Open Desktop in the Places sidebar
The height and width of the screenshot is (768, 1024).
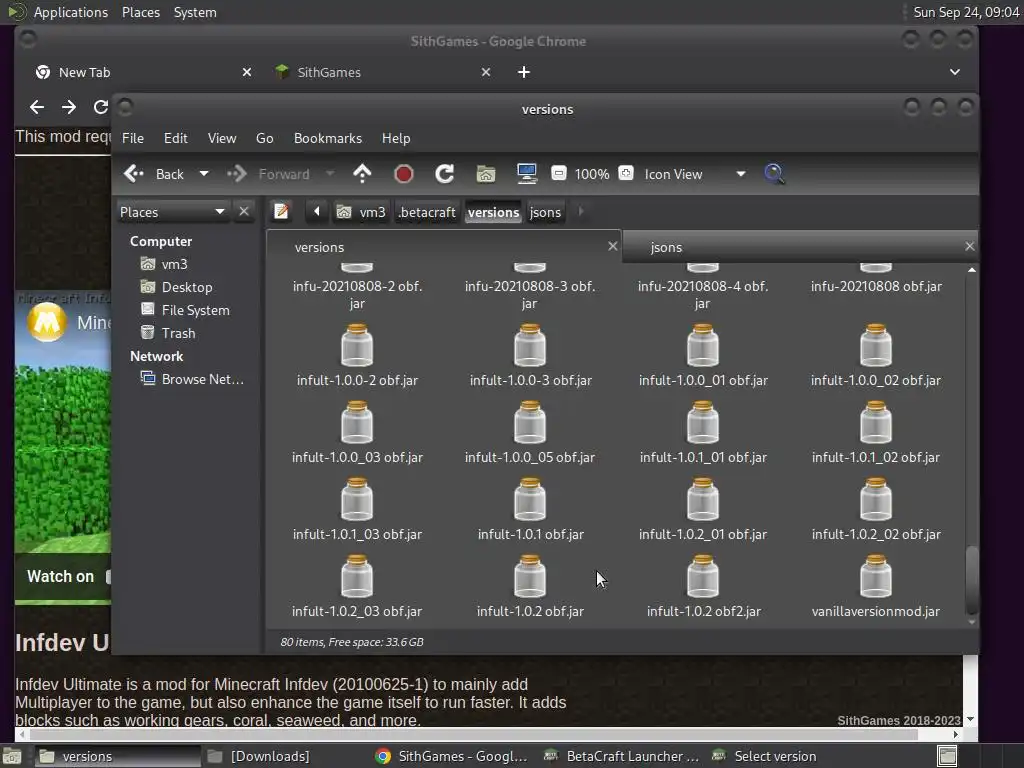[187, 287]
